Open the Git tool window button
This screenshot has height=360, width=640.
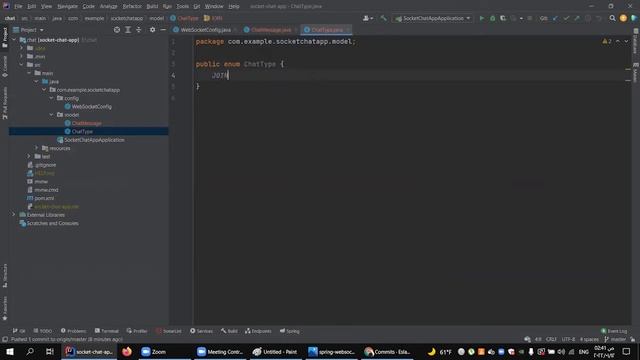click(x=19, y=331)
